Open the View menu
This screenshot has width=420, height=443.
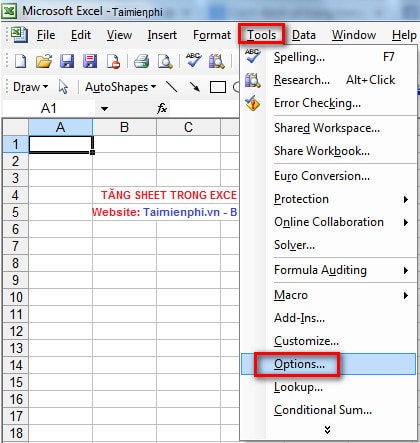click(119, 35)
